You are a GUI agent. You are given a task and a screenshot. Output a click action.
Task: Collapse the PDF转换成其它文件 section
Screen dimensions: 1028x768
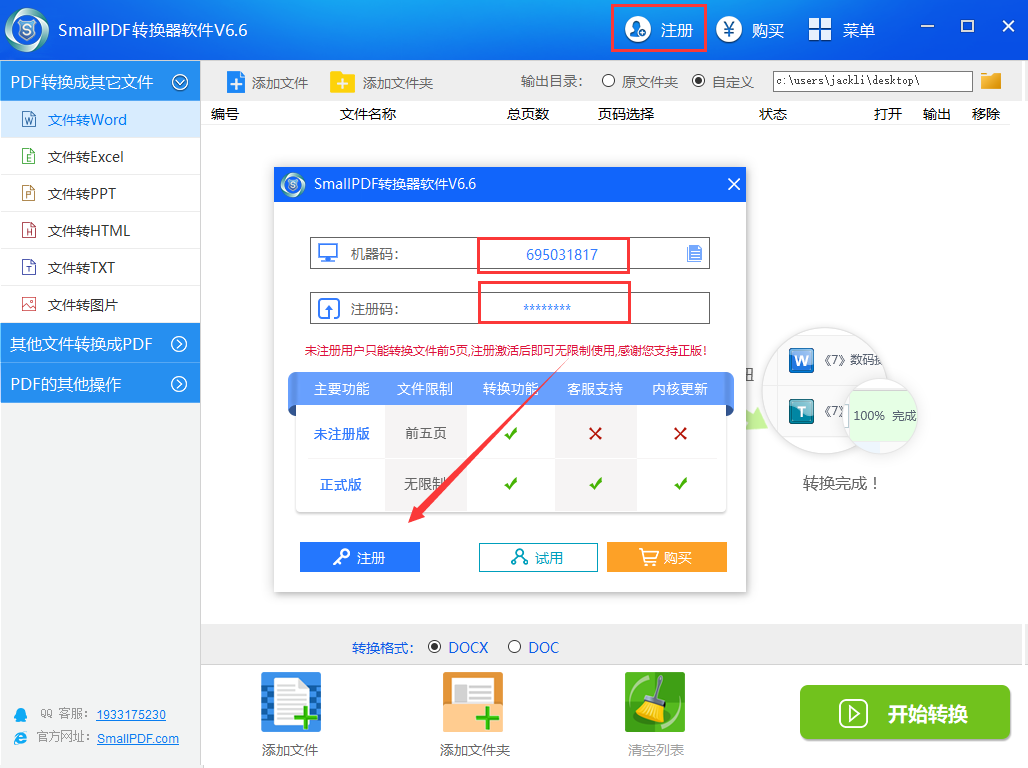[x=180, y=82]
